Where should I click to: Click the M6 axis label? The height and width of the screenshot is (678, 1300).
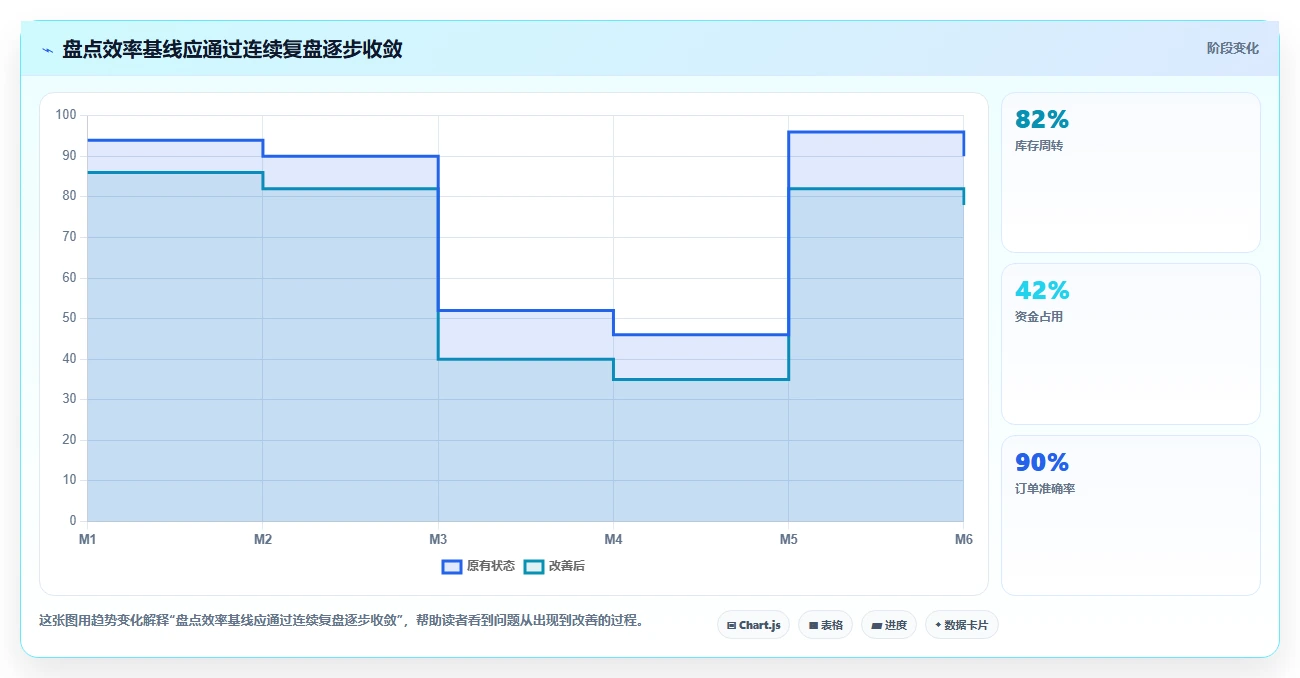[963, 539]
